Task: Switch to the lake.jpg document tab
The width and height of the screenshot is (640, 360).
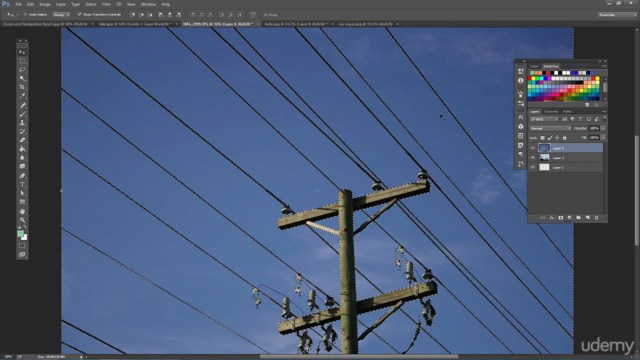Action: coord(135,24)
